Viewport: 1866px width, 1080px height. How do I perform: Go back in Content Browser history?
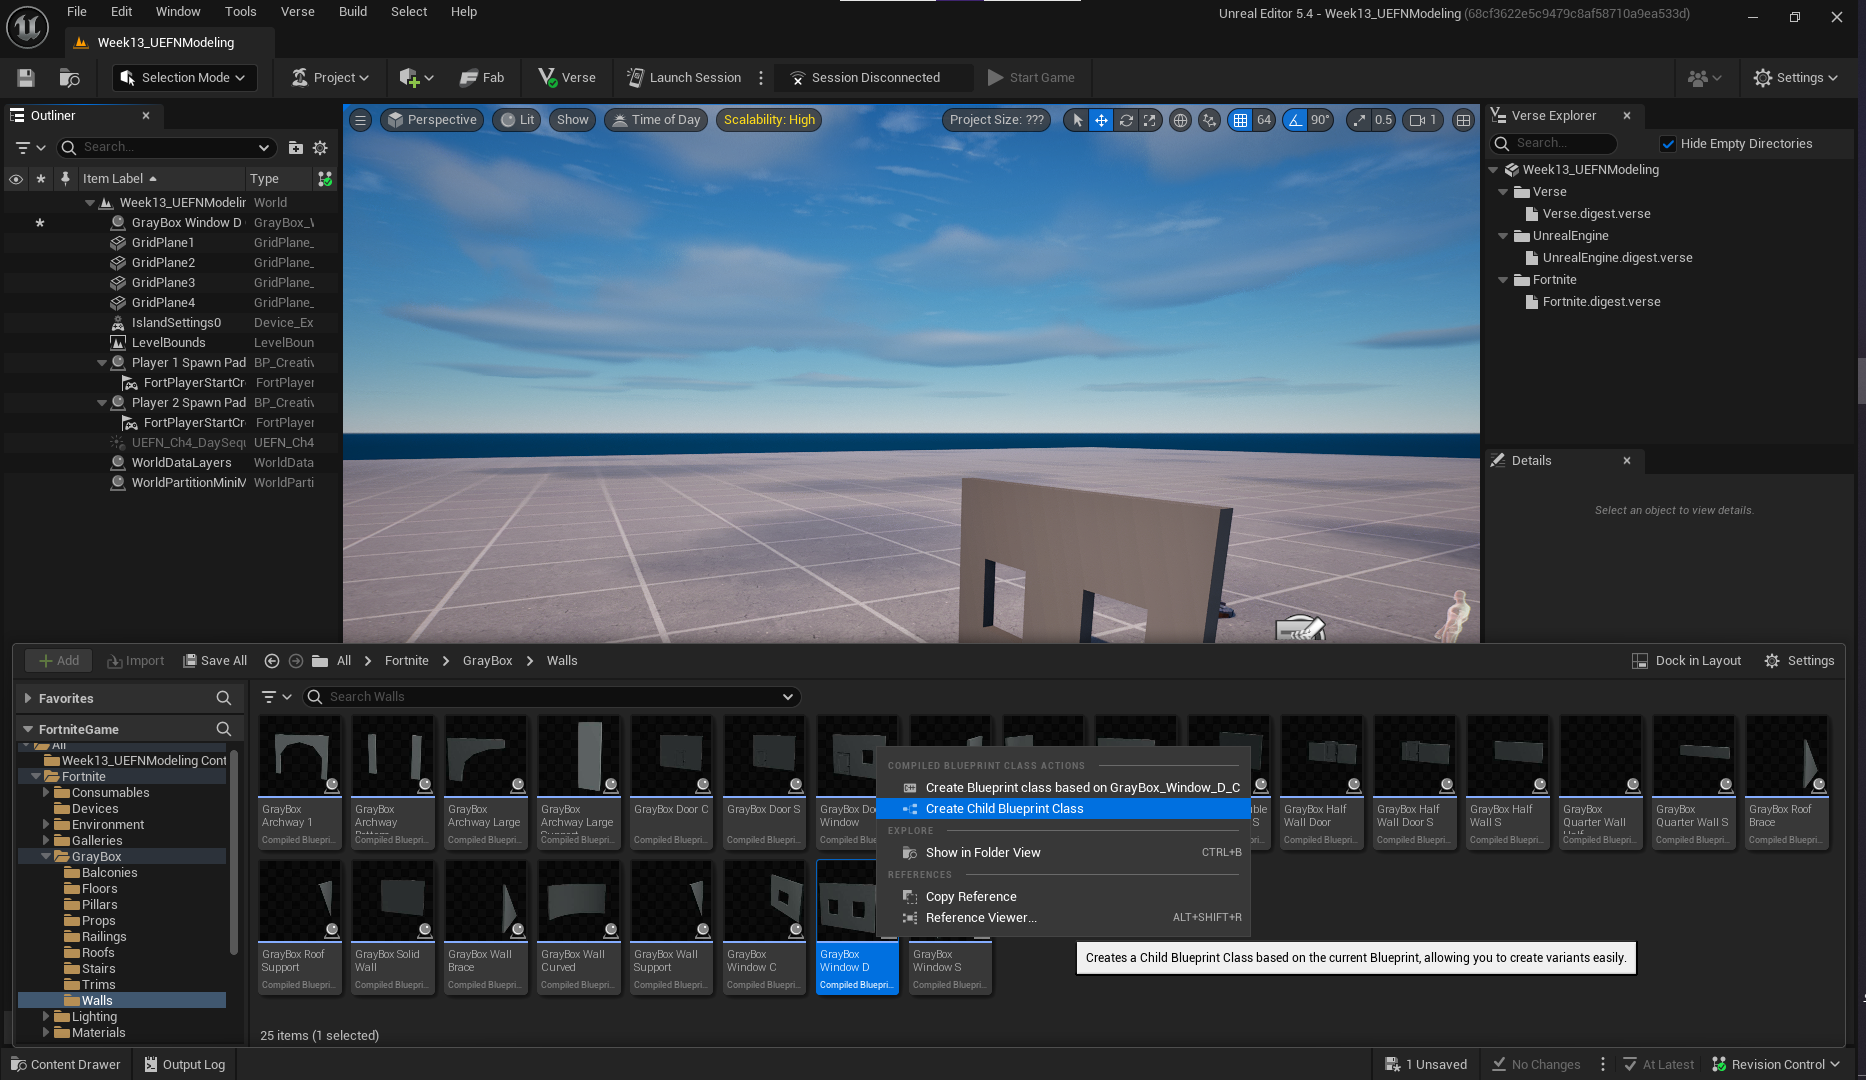[271, 661]
